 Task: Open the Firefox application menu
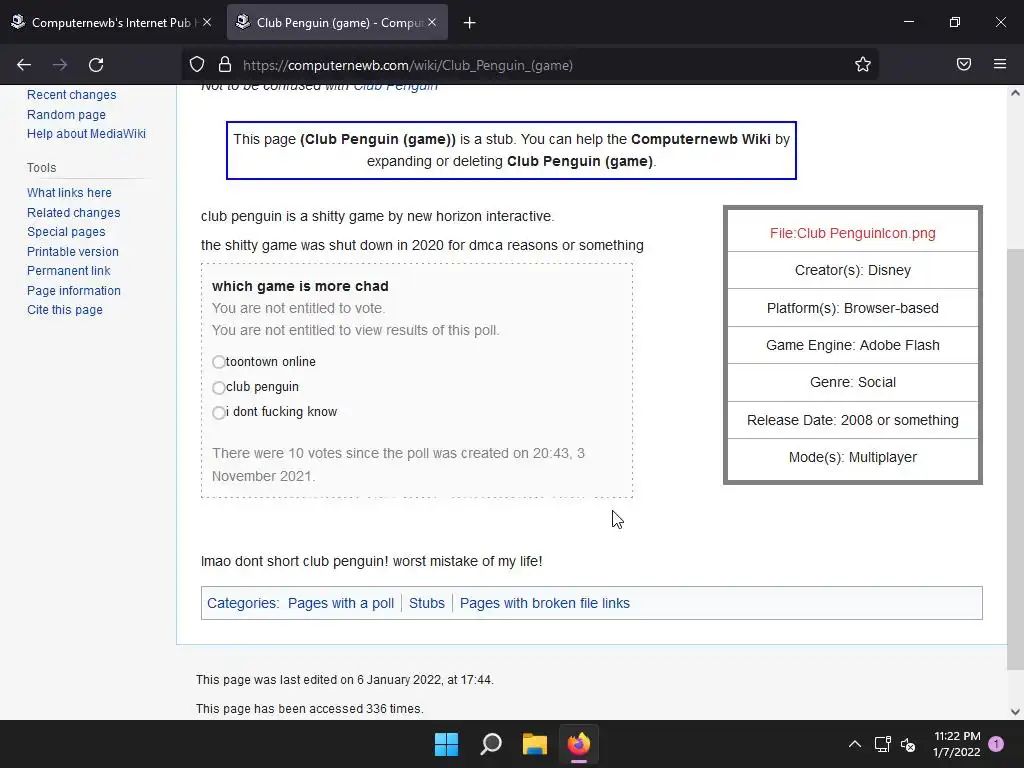click(1000, 65)
